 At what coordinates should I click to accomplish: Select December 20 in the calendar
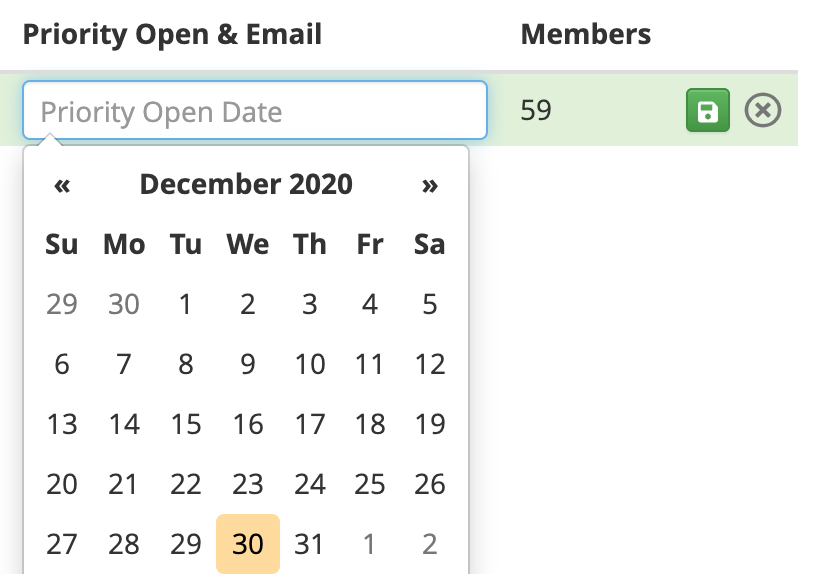pyautogui.click(x=62, y=484)
